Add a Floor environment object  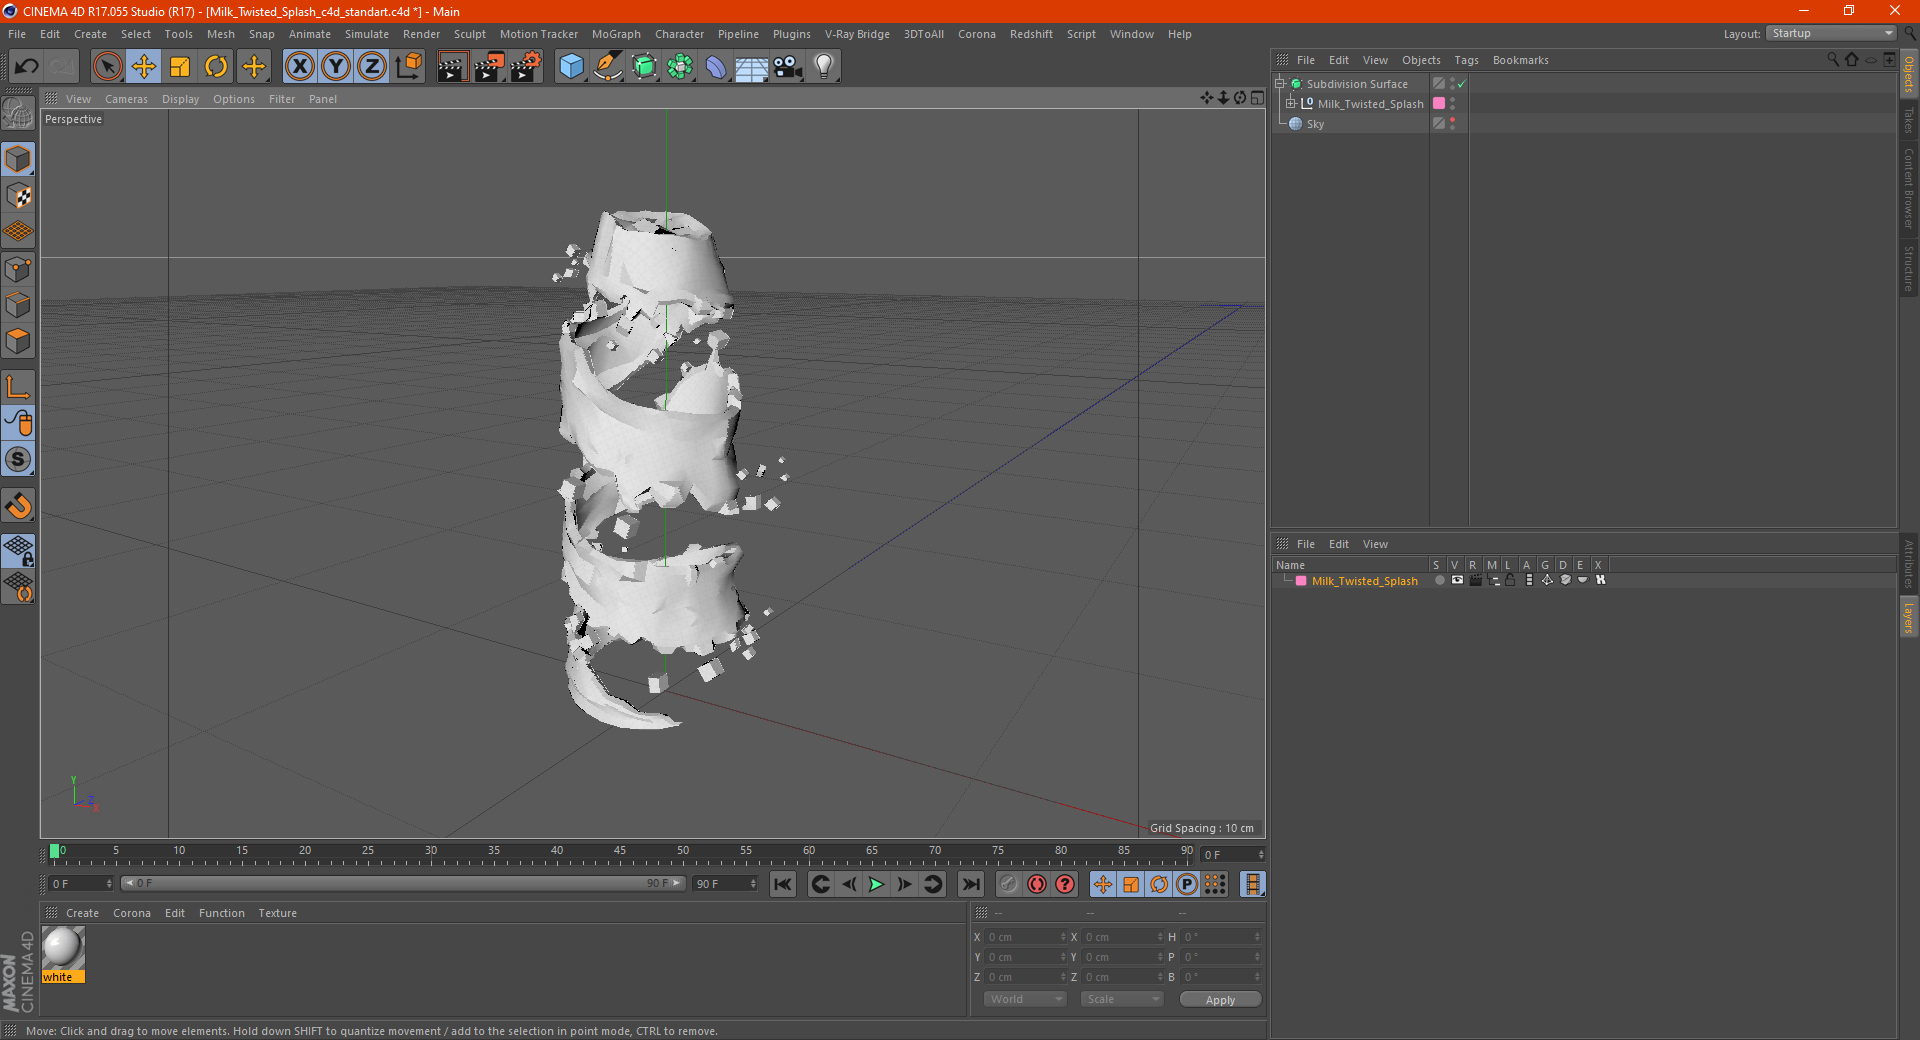click(x=752, y=67)
